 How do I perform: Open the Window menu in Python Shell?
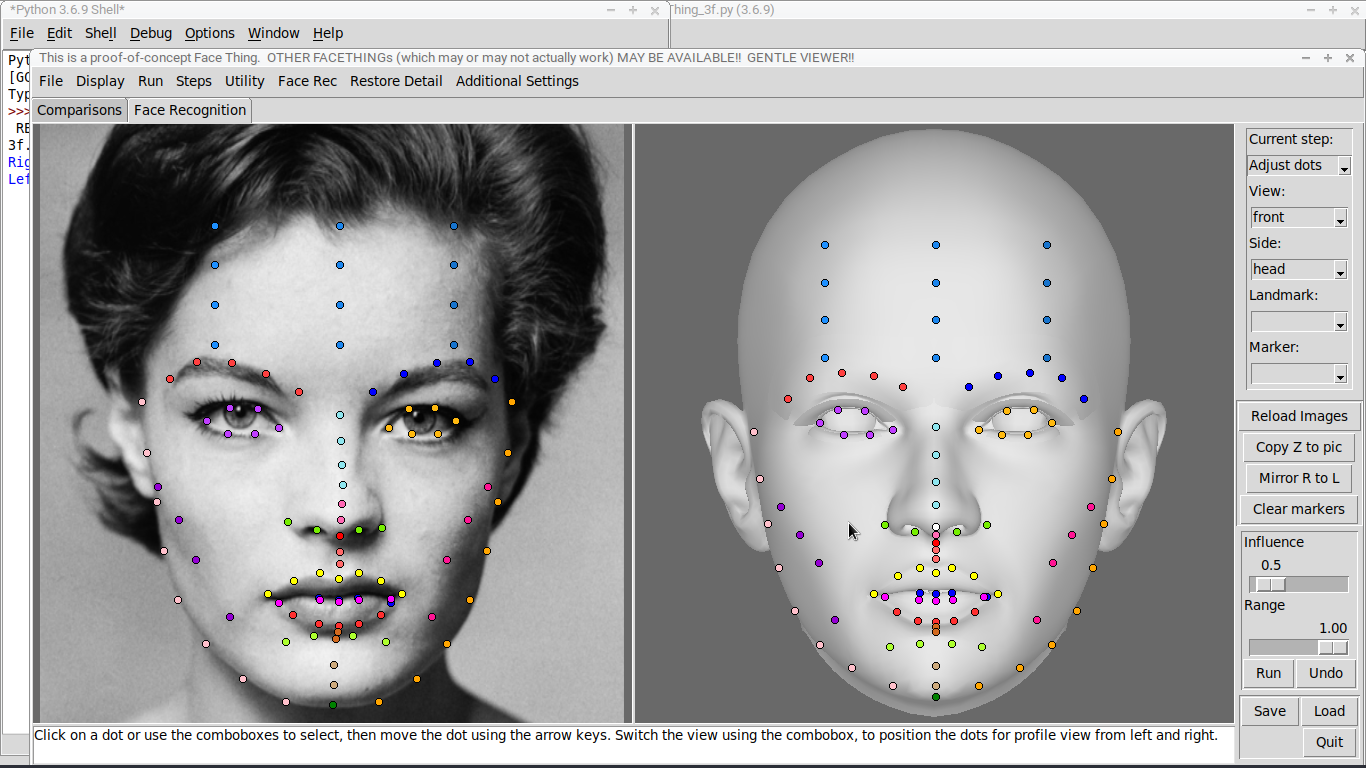[274, 33]
